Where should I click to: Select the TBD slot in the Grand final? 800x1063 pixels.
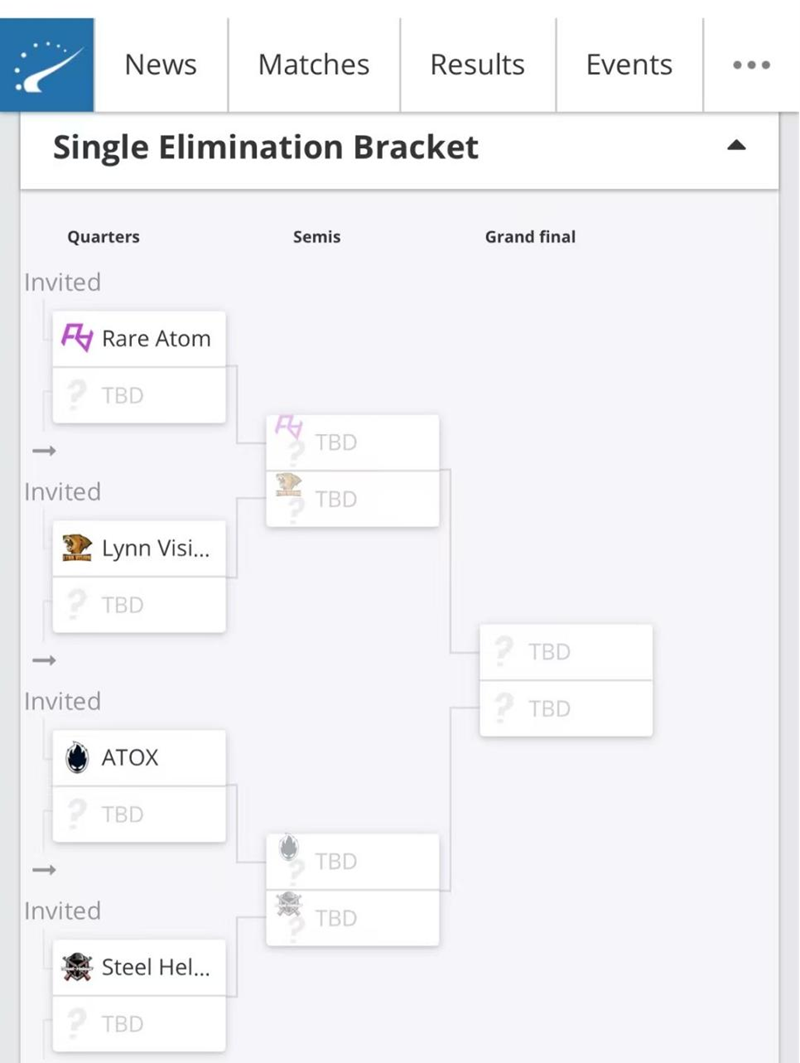[566, 651]
